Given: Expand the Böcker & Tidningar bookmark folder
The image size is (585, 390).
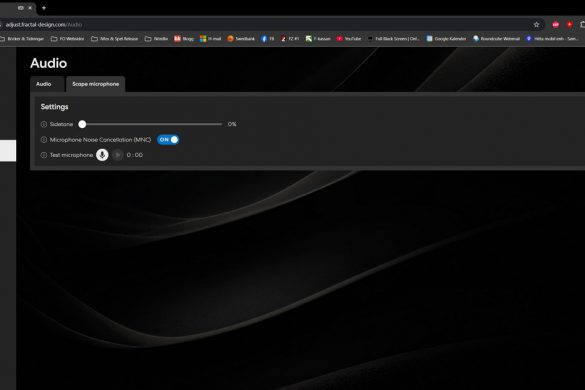Looking at the screenshot, I should click(22, 38).
